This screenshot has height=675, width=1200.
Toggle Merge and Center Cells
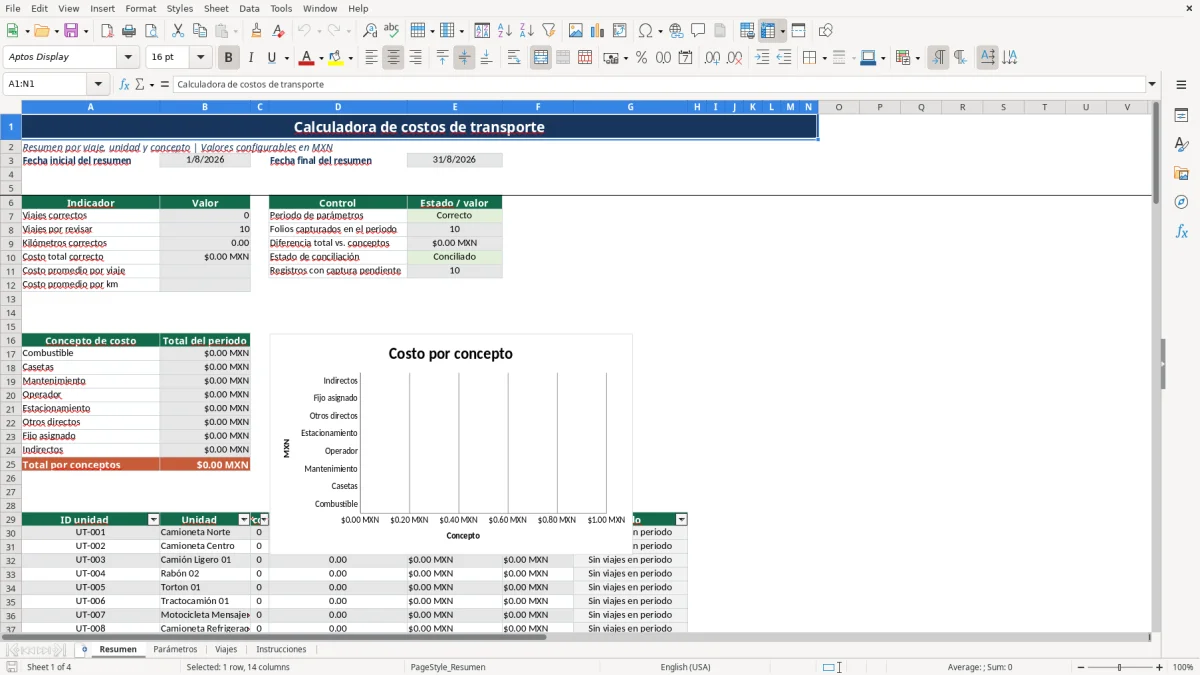coord(541,58)
